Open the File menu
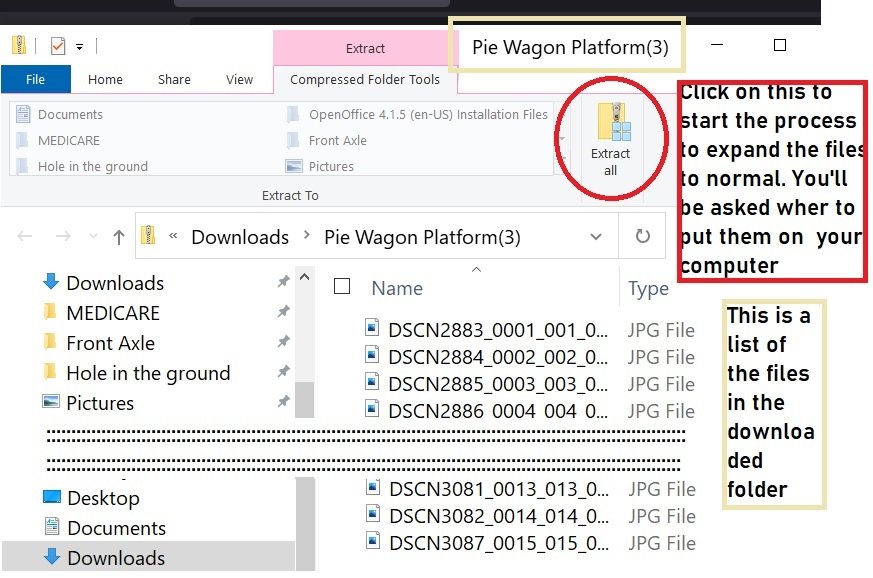 35,79
